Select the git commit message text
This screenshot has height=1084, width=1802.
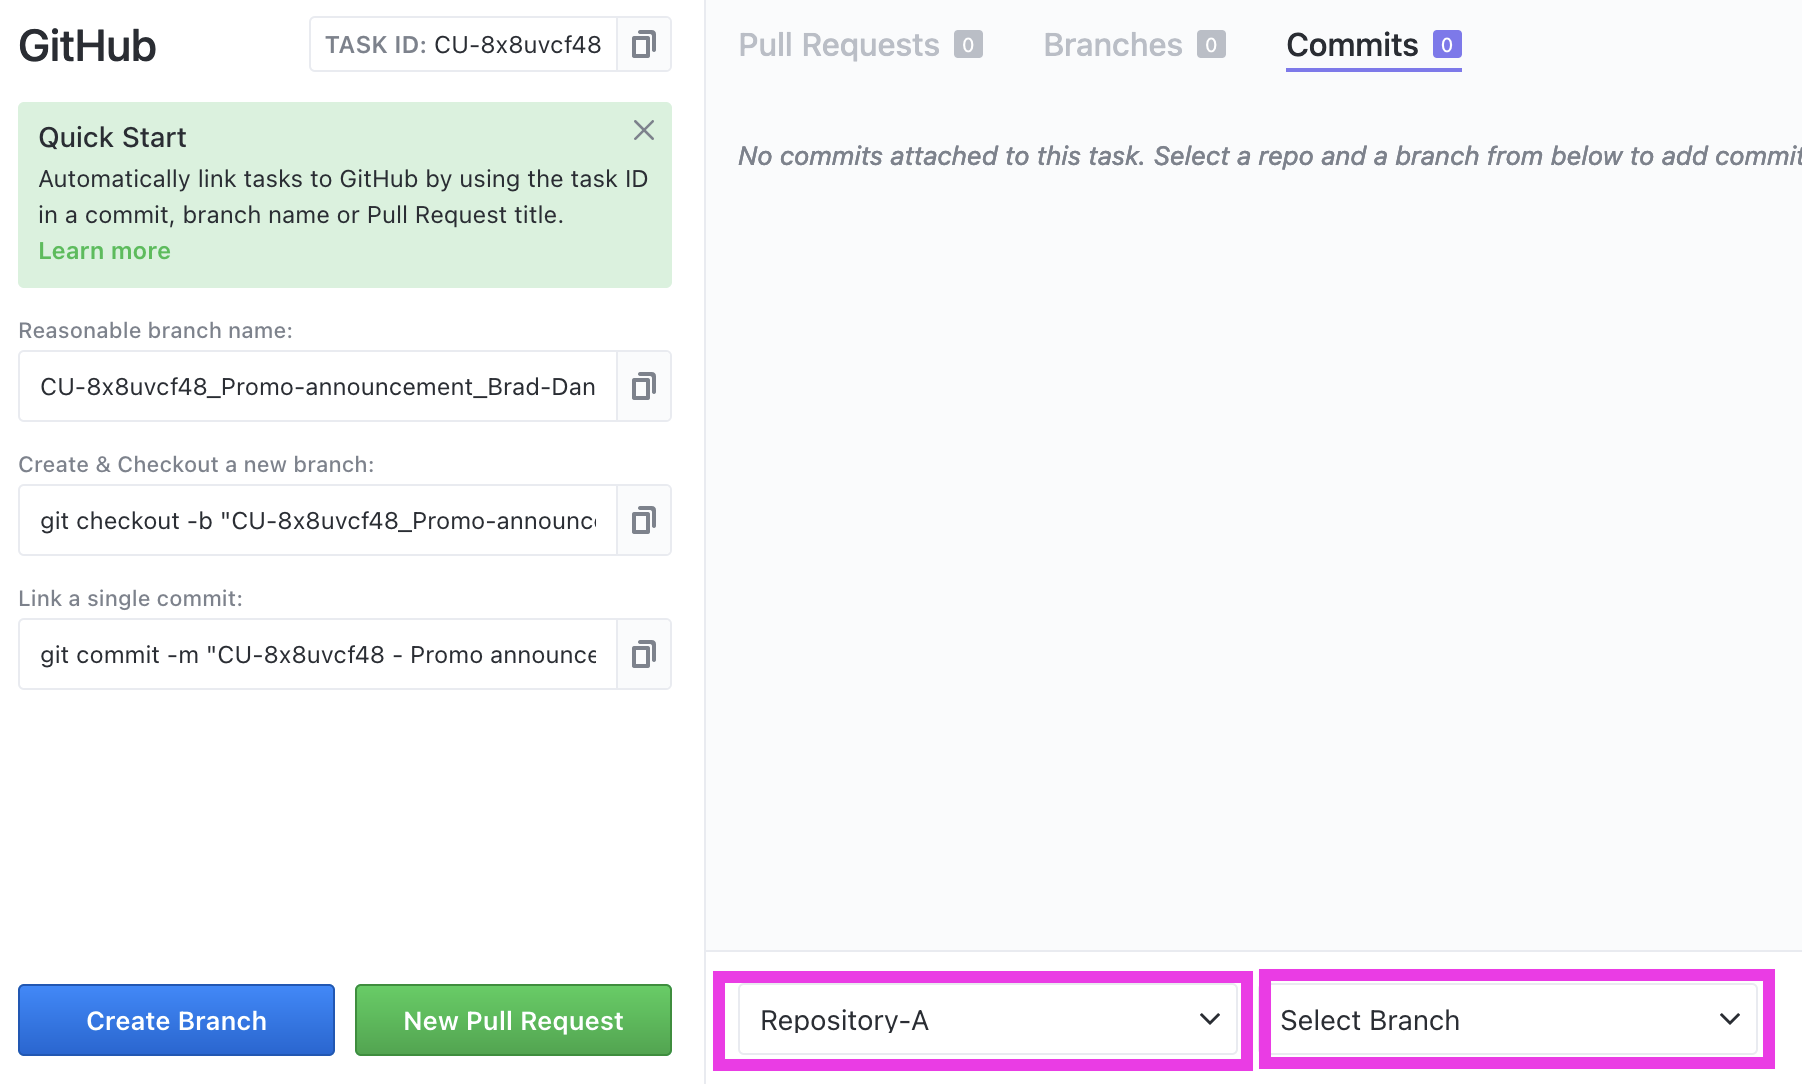[317, 654]
